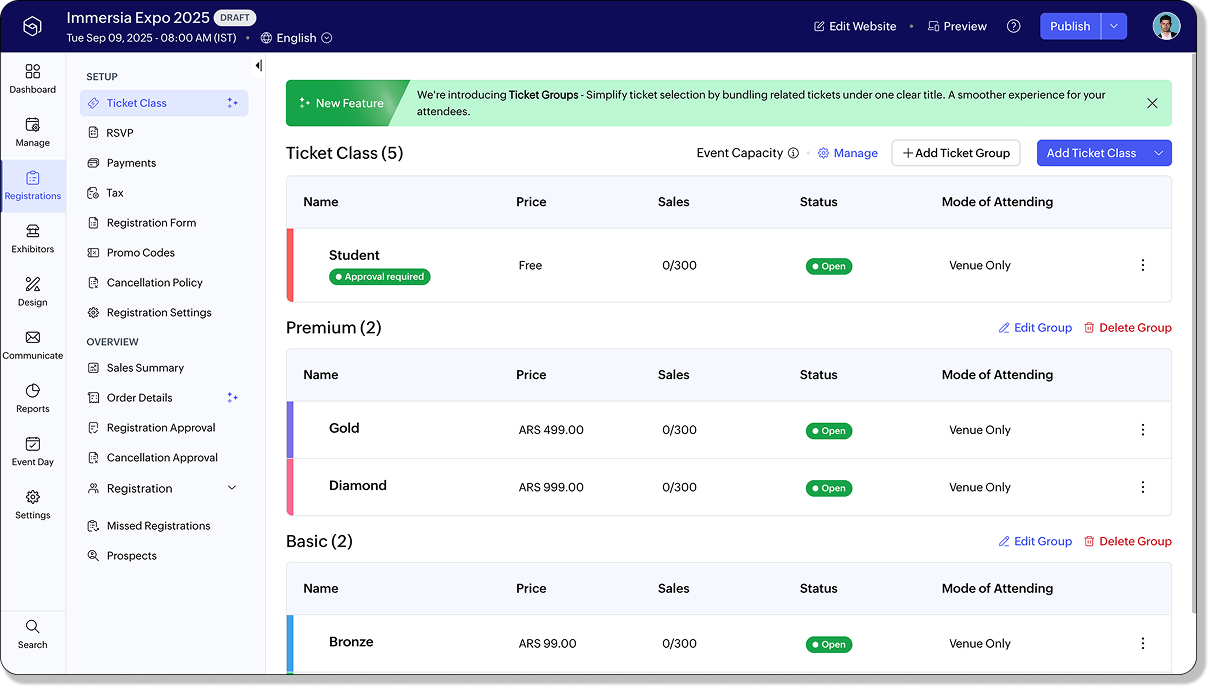This screenshot has height=687, width=1209.
Task: Open the Event Day calendar icon
Action: 33,444
